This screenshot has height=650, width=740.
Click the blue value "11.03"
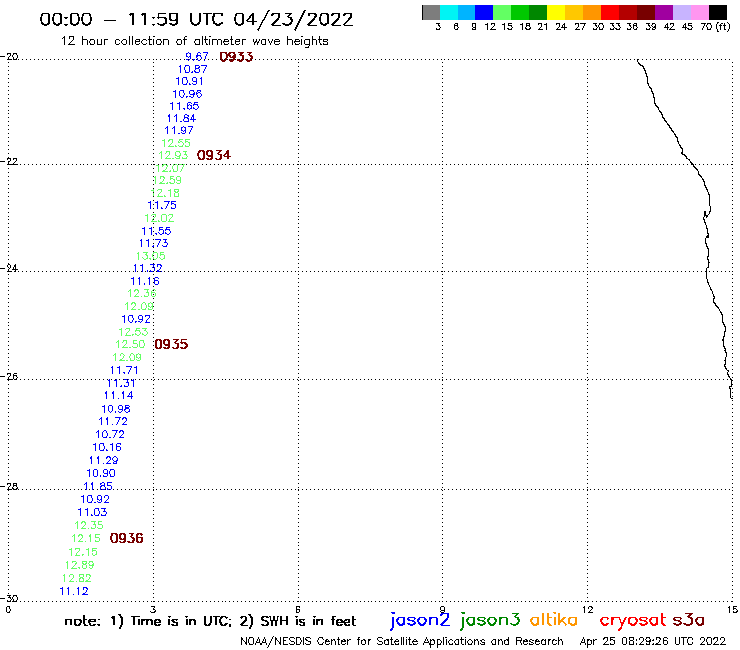coord(92,512)
